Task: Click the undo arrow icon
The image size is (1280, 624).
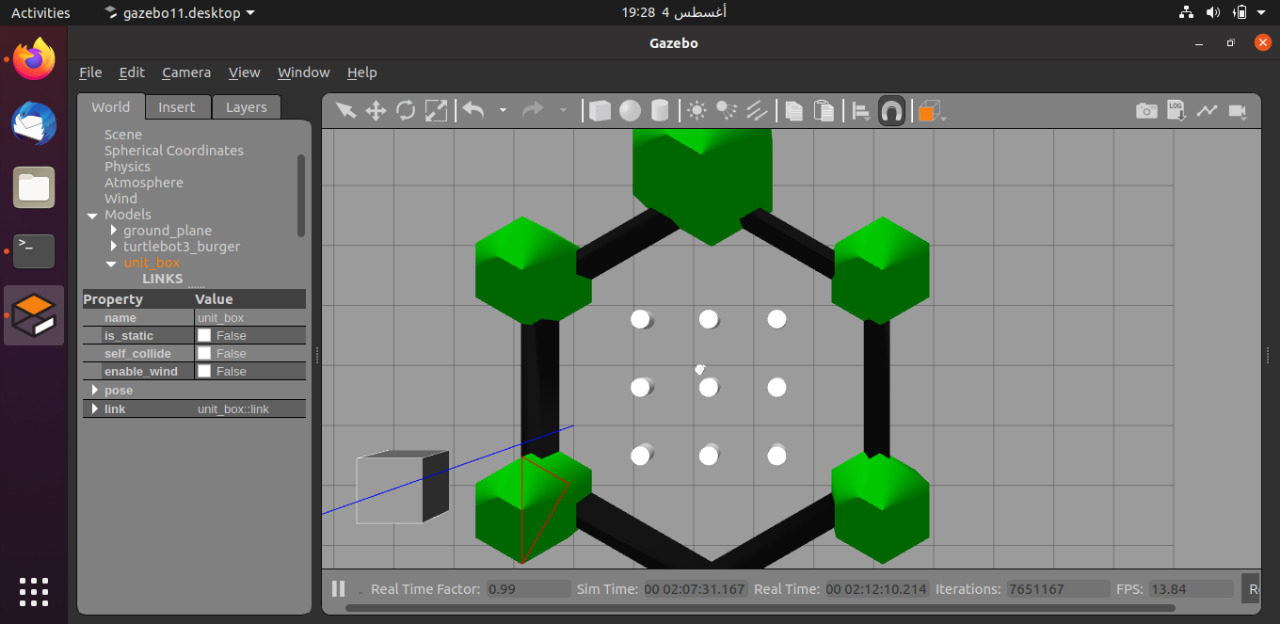Action: pyautogui.click(x=474, y=111)
